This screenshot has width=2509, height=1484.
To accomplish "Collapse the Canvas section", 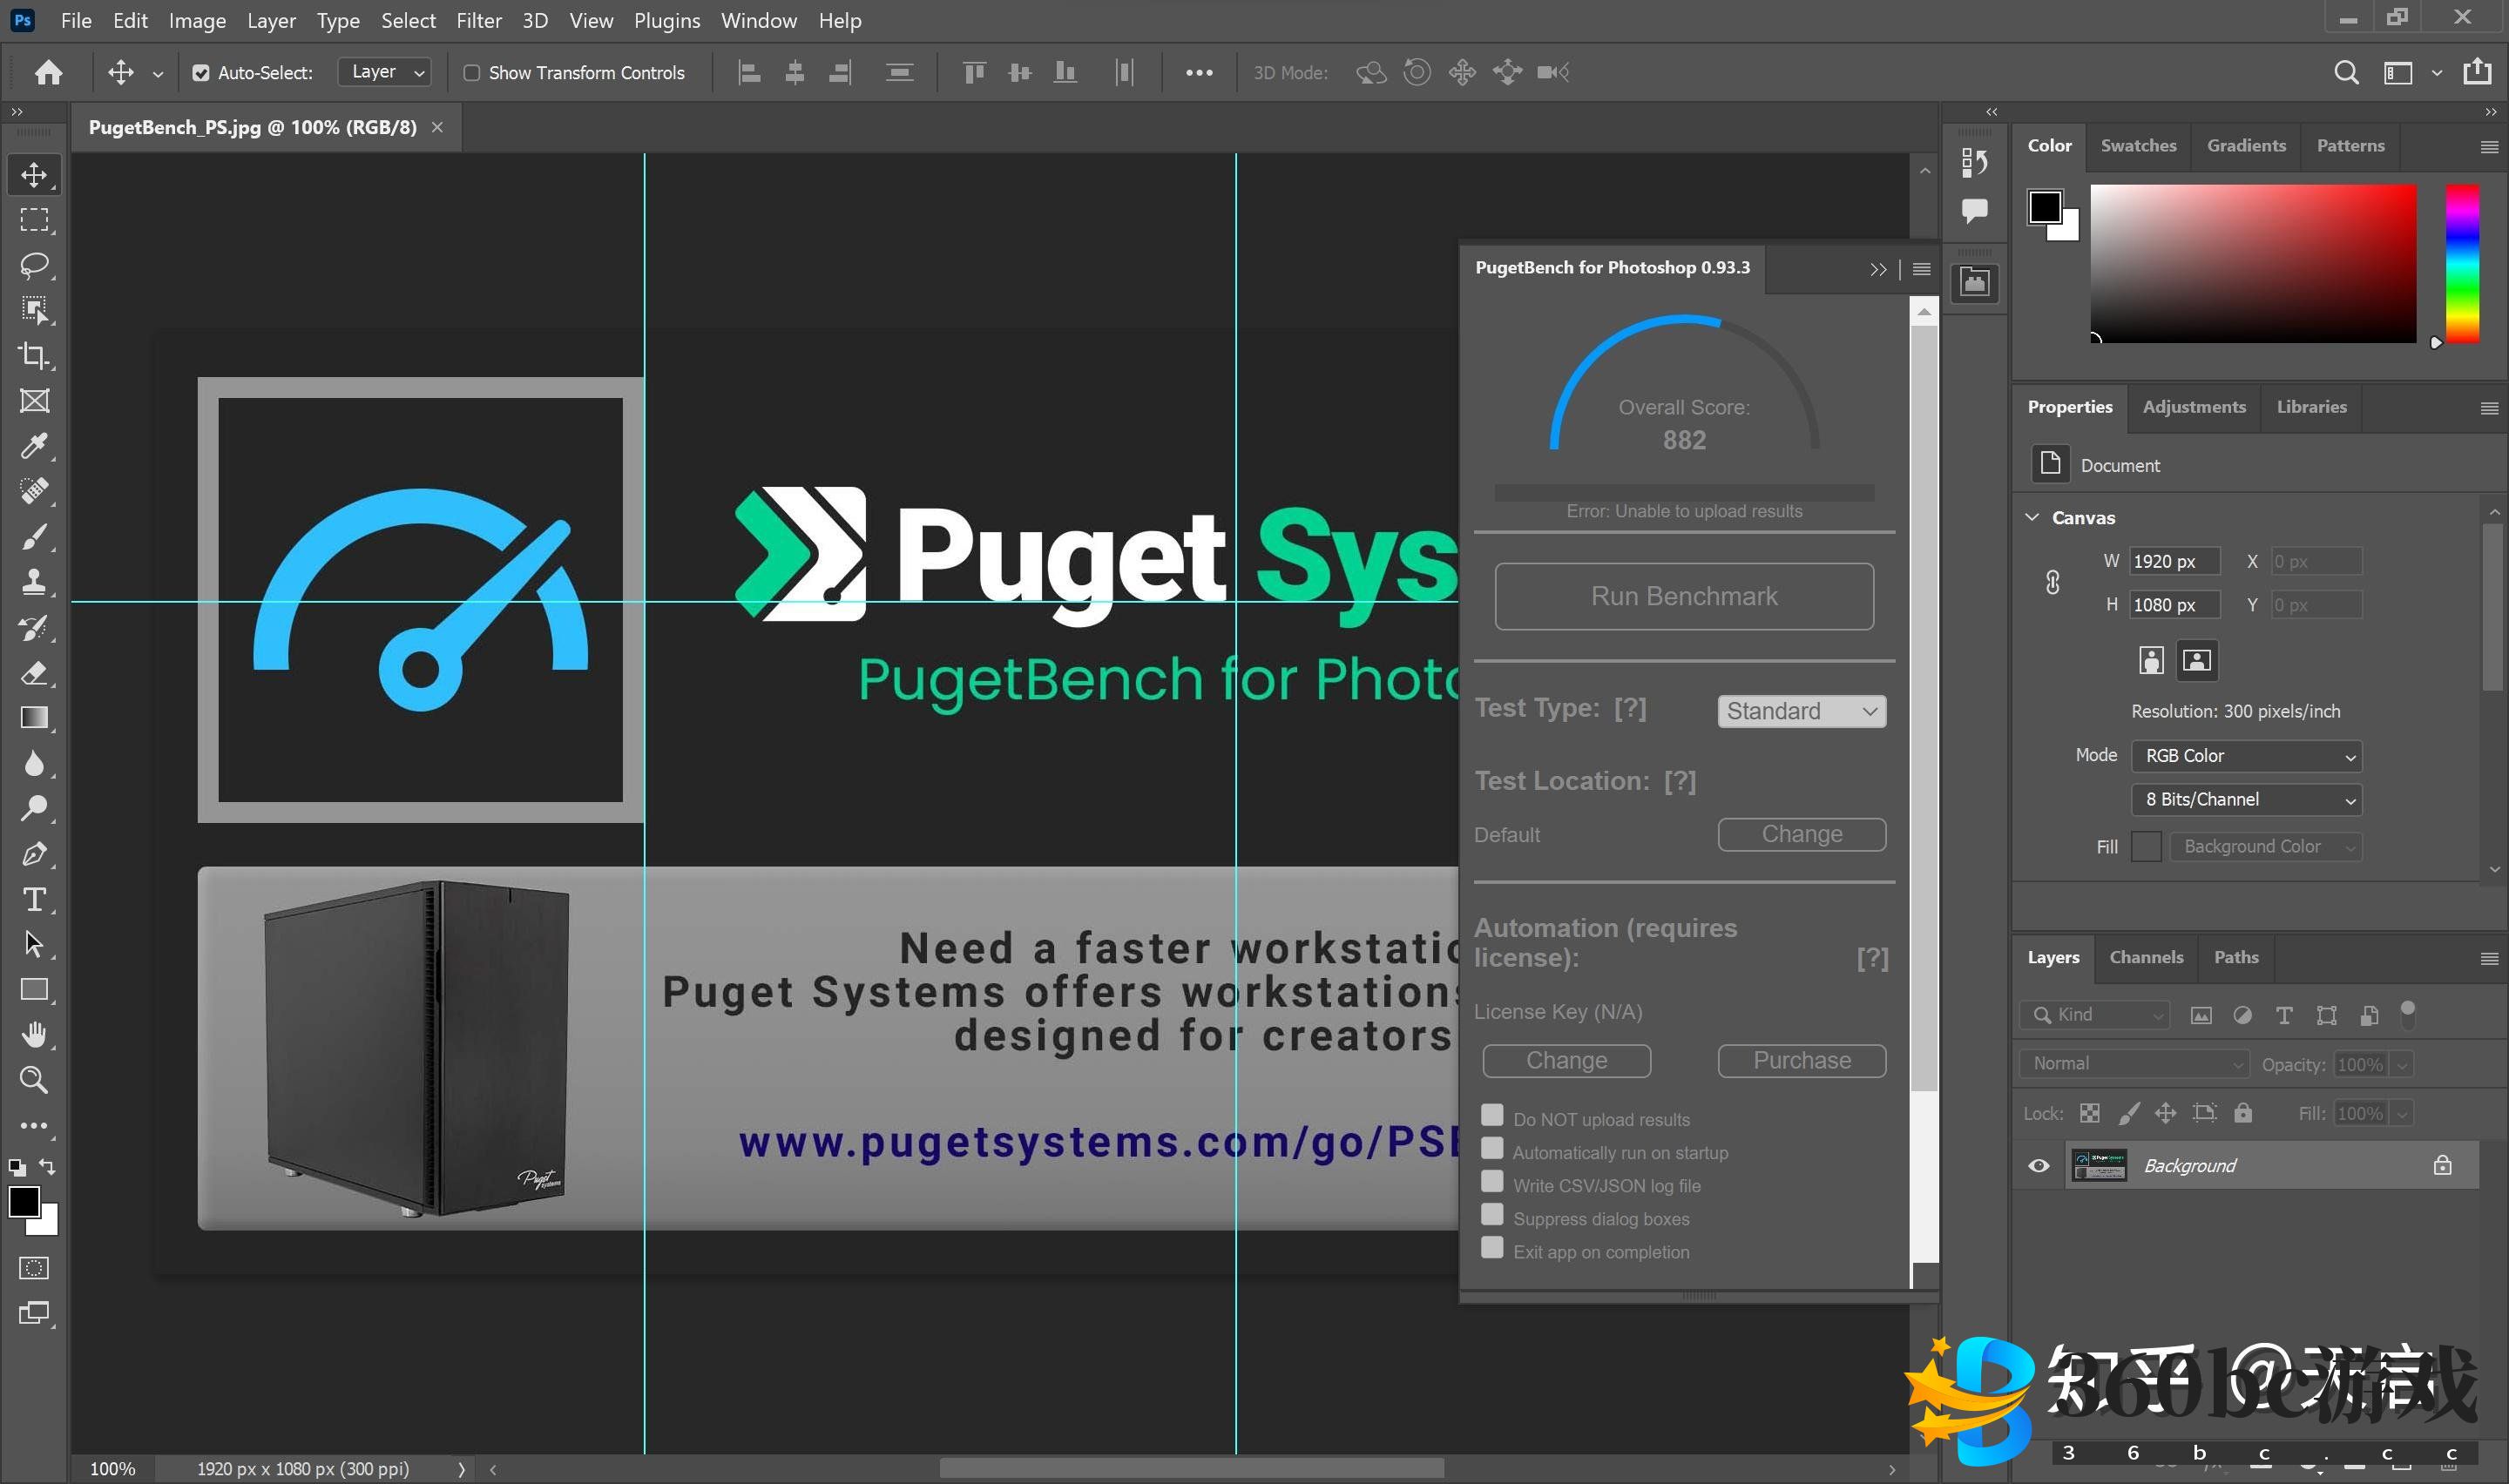I will (2032, 517).
